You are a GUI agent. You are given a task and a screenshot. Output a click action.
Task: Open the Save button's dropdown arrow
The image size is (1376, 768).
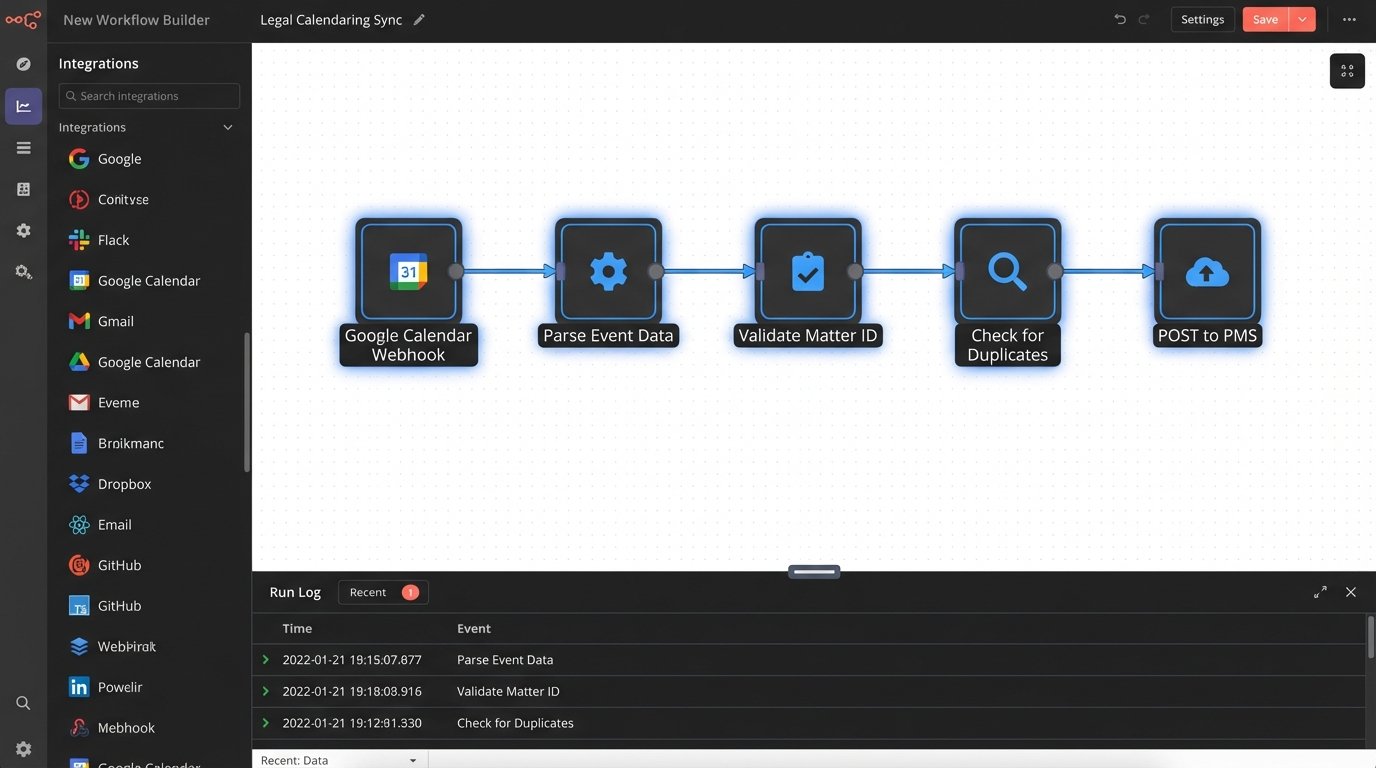1302,18
